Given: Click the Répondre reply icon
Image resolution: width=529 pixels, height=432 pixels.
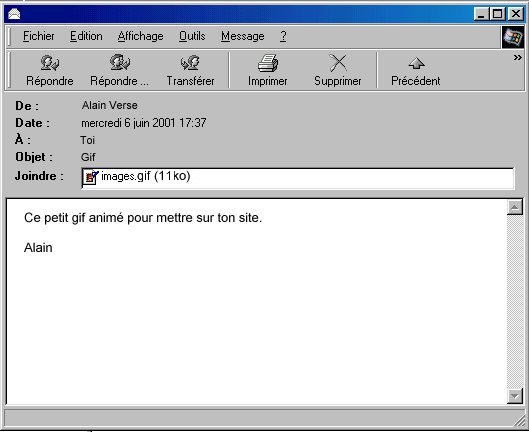Looking at the screenshot, I should pyautogui.click(x=50, y=63).
